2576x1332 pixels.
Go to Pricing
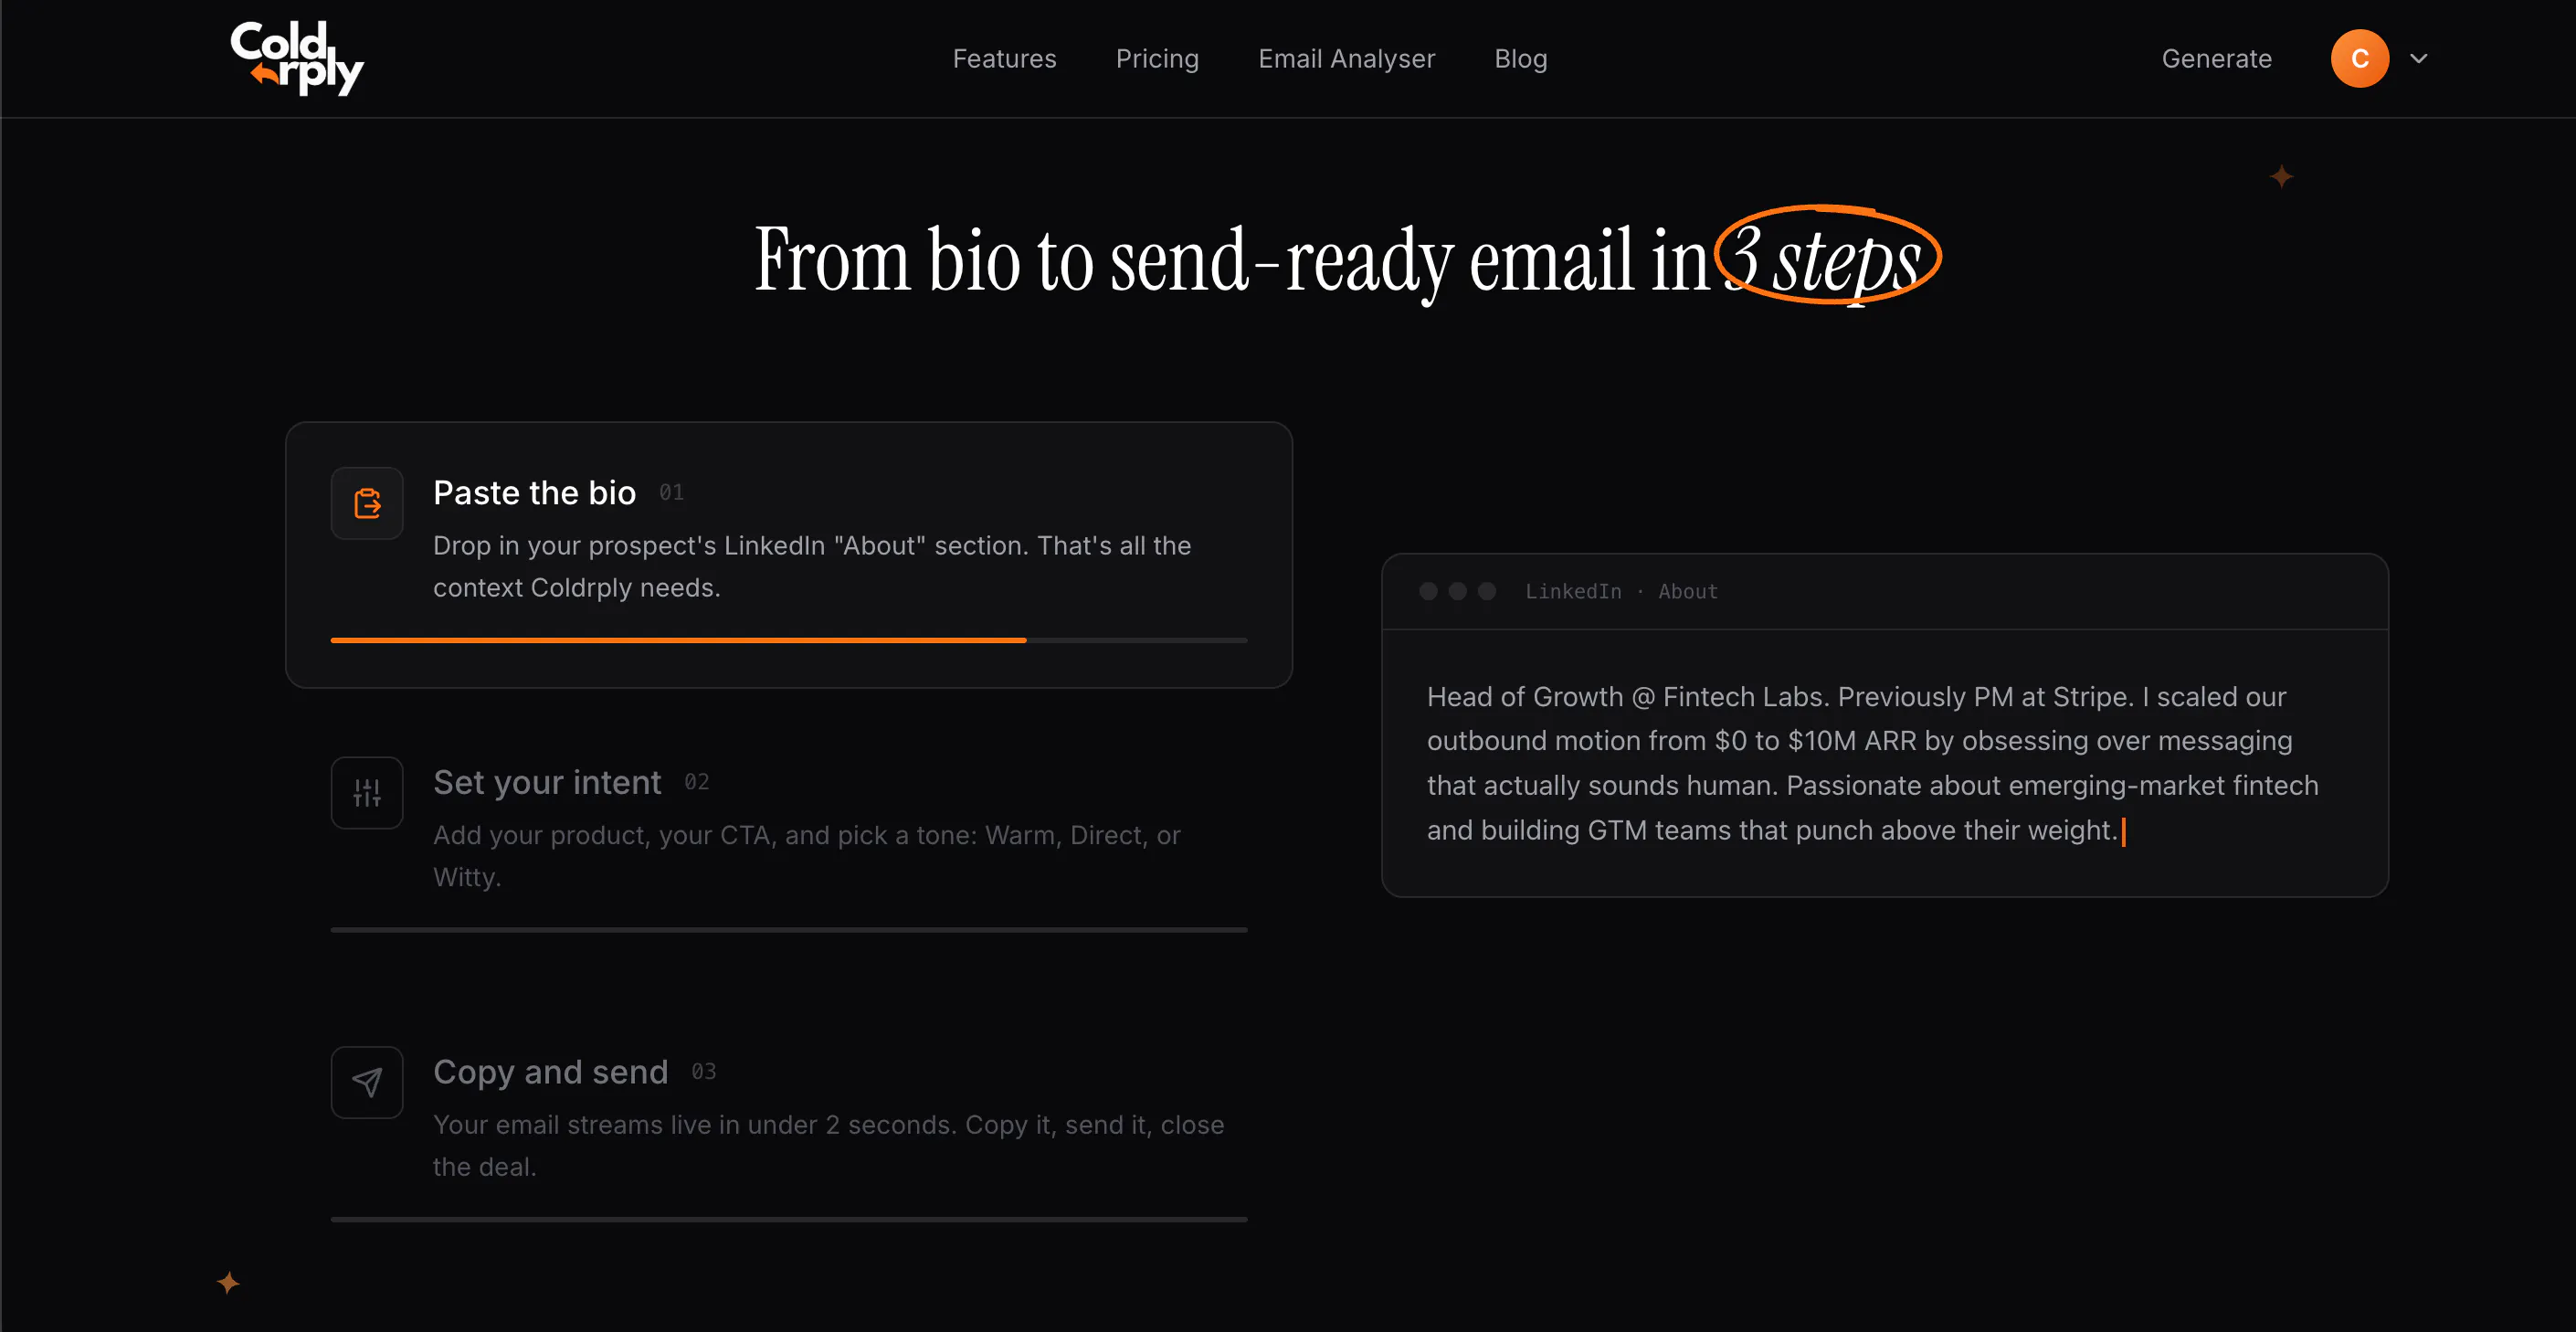tap(1157, 59)
